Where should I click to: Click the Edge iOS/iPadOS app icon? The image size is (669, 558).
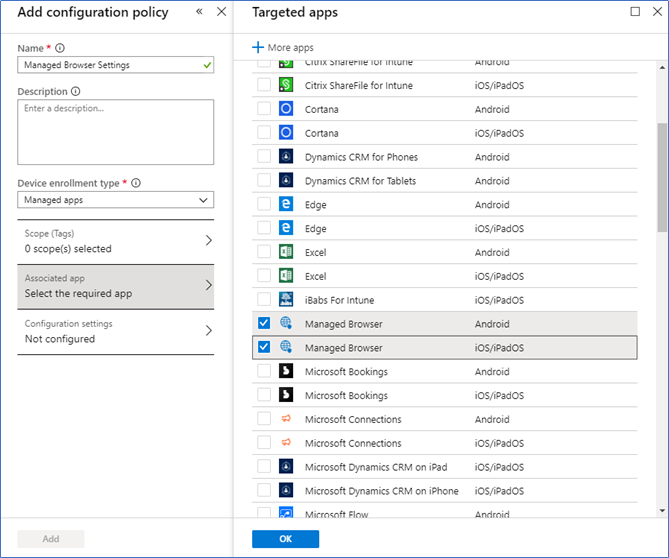click(x=286, y=228)
